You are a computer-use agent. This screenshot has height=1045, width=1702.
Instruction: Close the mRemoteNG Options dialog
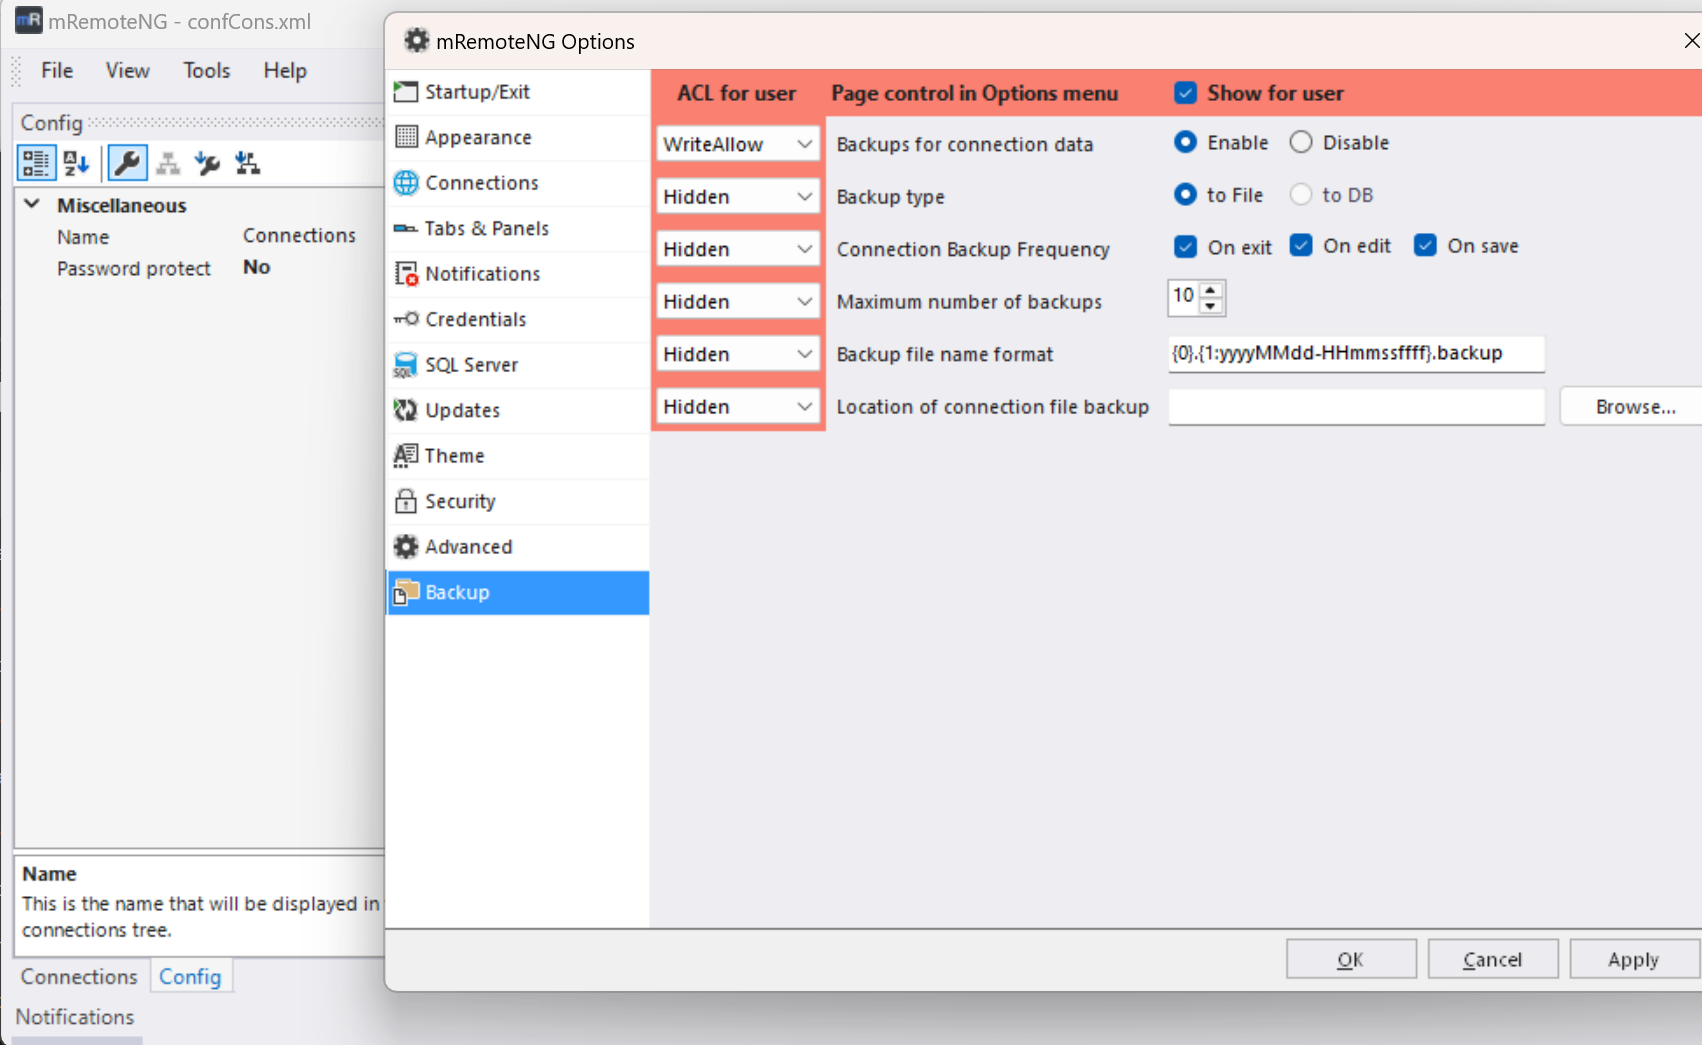[x=1691, y=40]
